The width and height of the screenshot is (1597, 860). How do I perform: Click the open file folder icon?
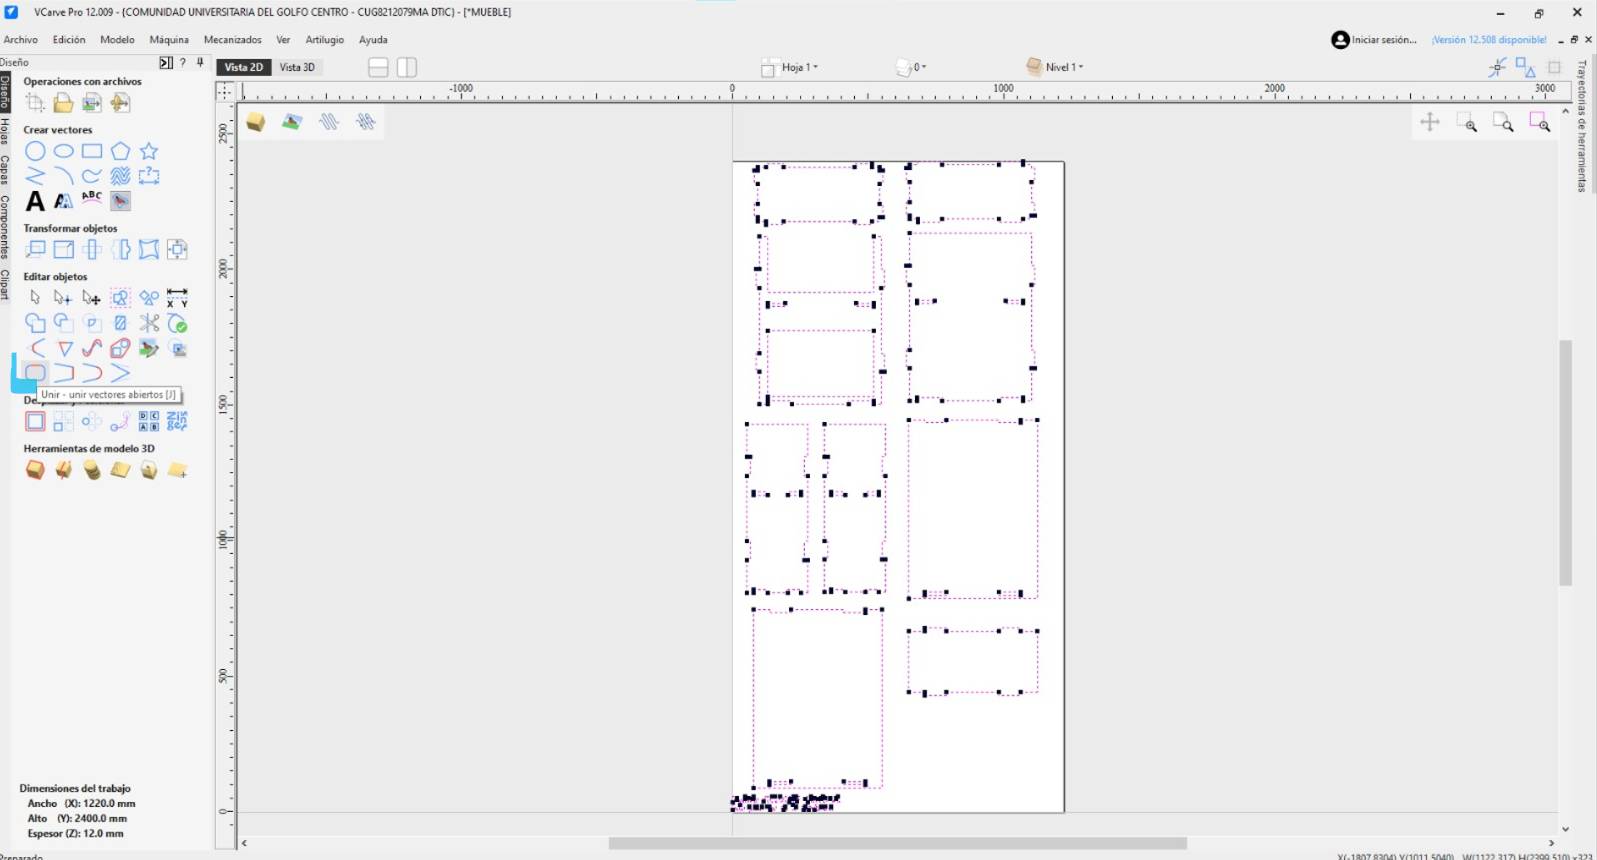click(x=63, y=102)
